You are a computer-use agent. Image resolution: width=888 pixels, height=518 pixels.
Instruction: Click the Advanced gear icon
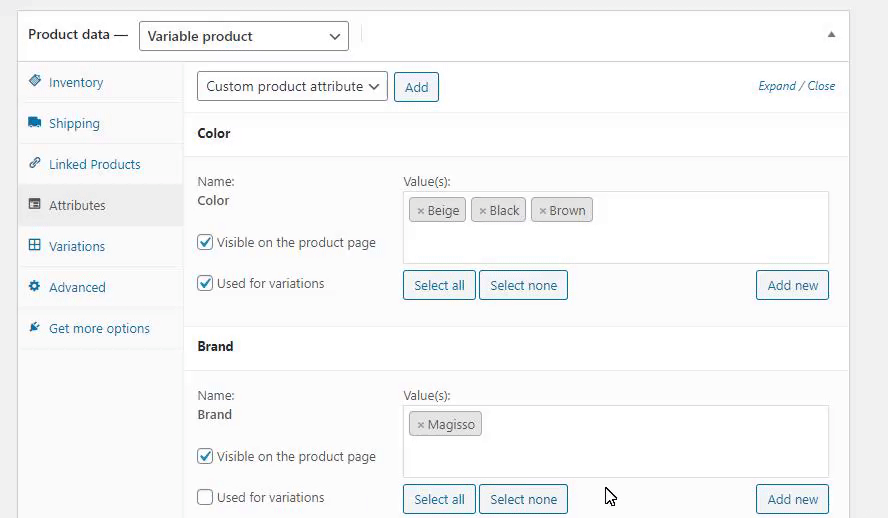35,287
